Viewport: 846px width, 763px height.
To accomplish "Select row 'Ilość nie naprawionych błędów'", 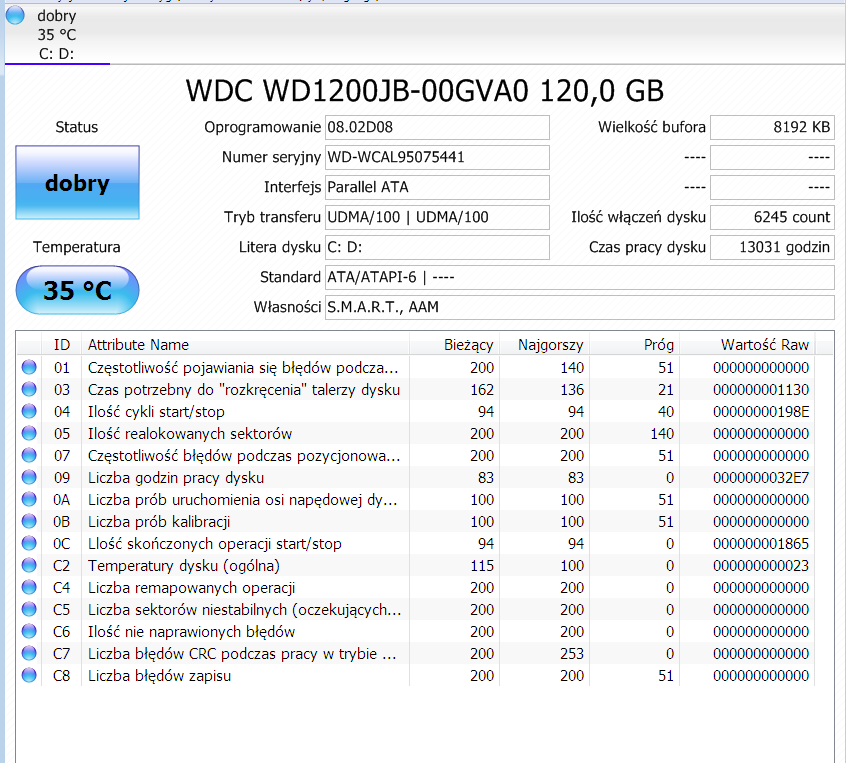I will click(x=416, y=631).
